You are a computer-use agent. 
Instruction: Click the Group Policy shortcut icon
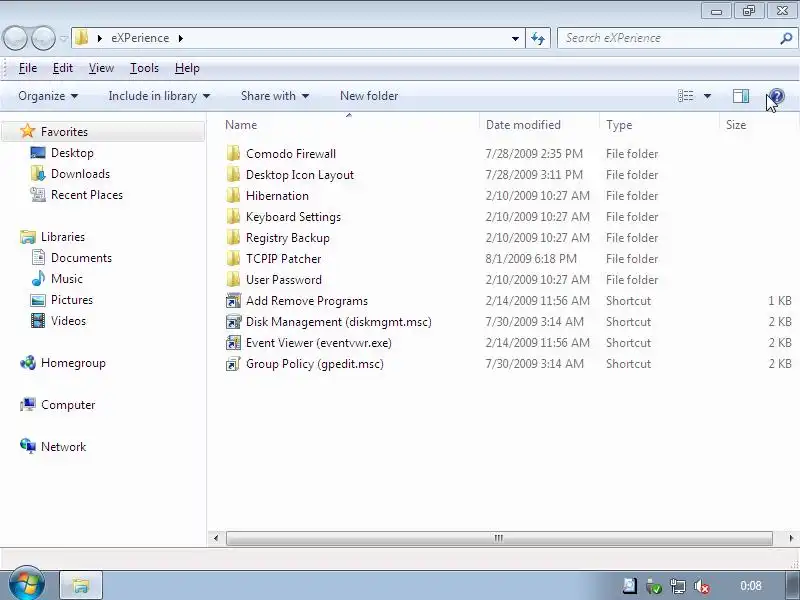click(233, 364)
